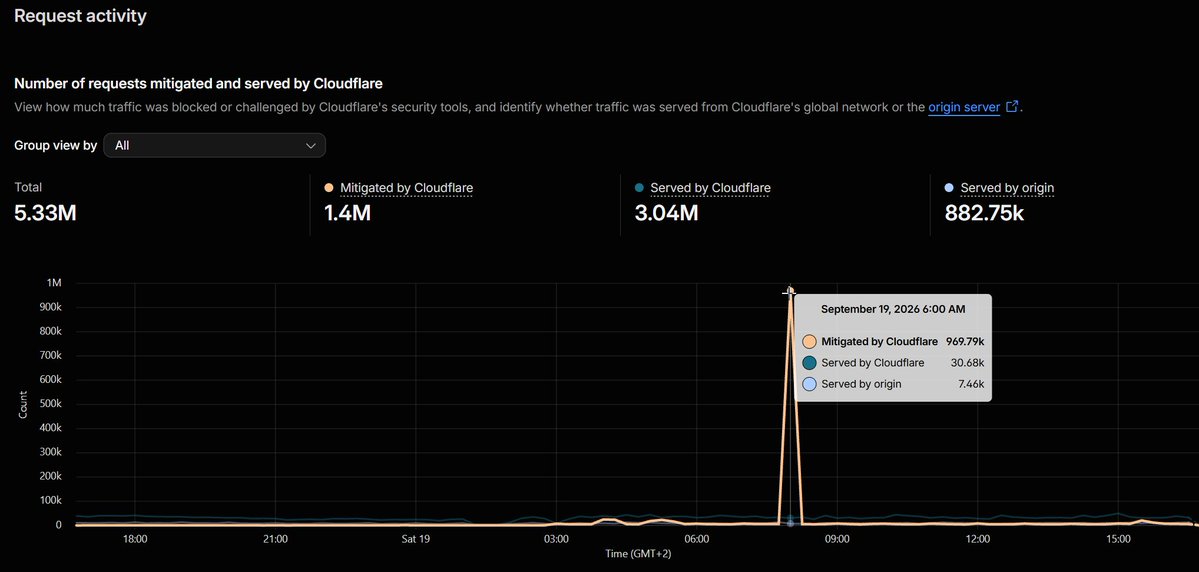Click the 06:00 x-axis label
Image resolution: width=1199 pixels, height=572 pixels.
(697, 539)
